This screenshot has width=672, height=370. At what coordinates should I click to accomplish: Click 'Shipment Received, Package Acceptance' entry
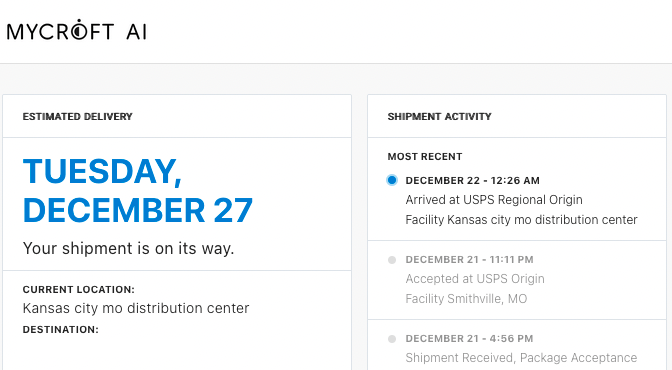click(521, 358)
